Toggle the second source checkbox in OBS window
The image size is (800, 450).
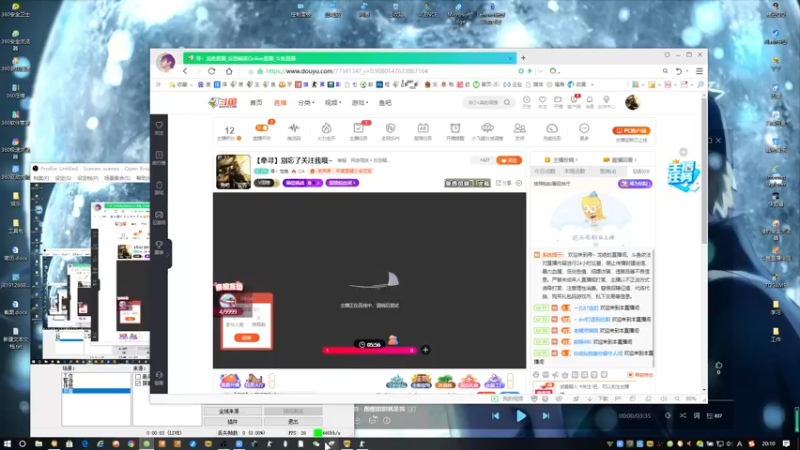(138, 383)
